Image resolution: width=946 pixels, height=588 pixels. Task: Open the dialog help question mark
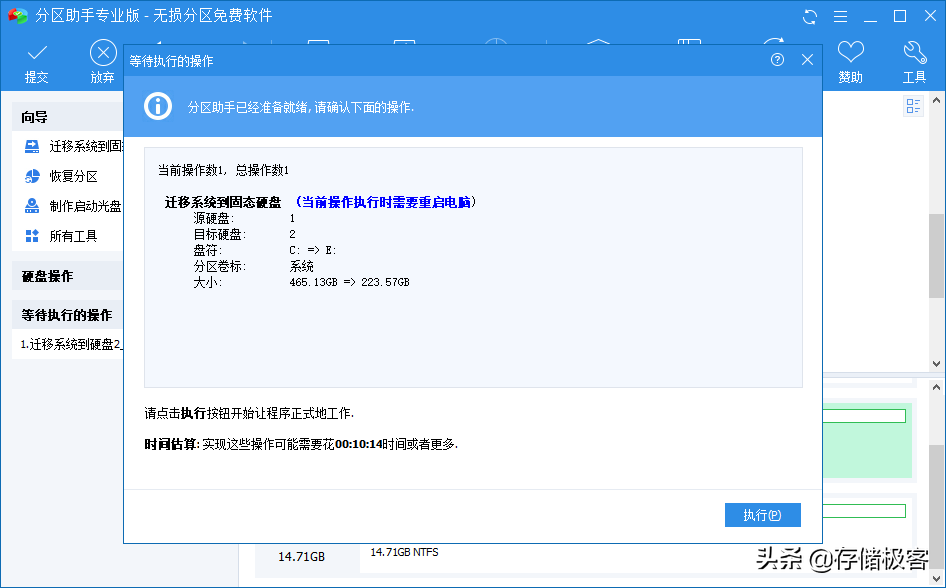click(x=776, y=59)
